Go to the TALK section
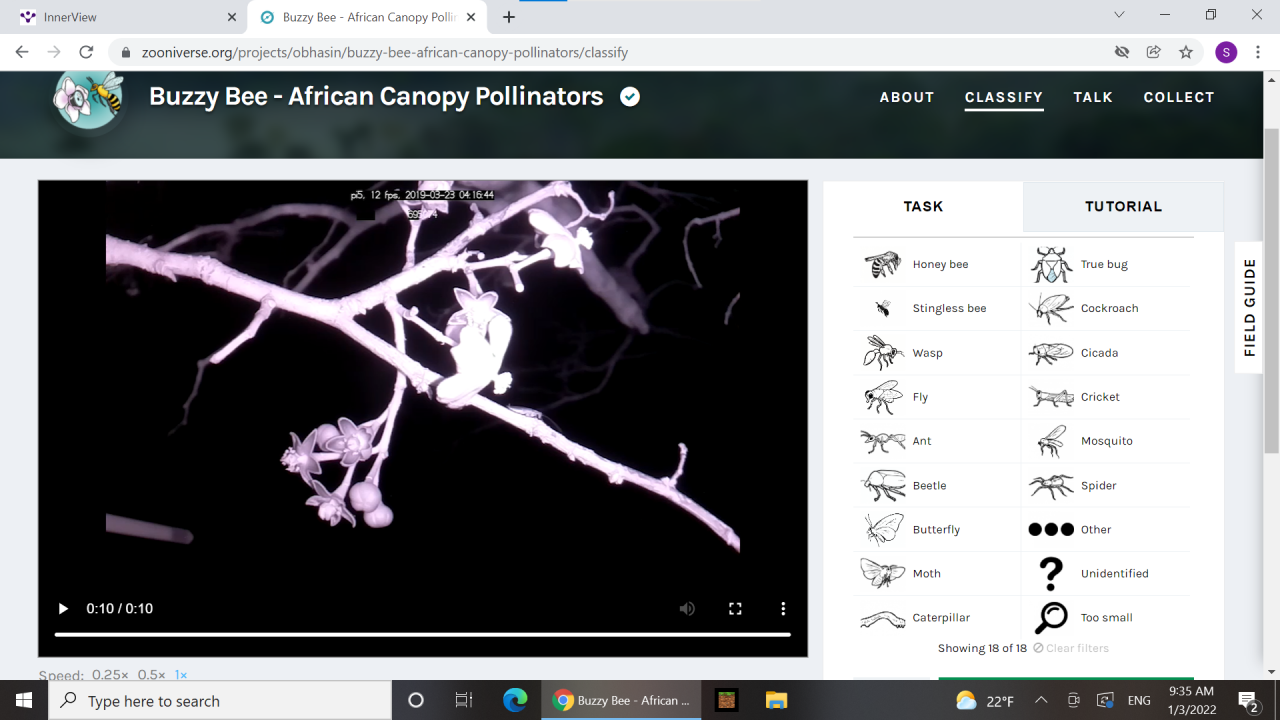1280x720 pixels. pyautogui.click(x=1093, y=97)
